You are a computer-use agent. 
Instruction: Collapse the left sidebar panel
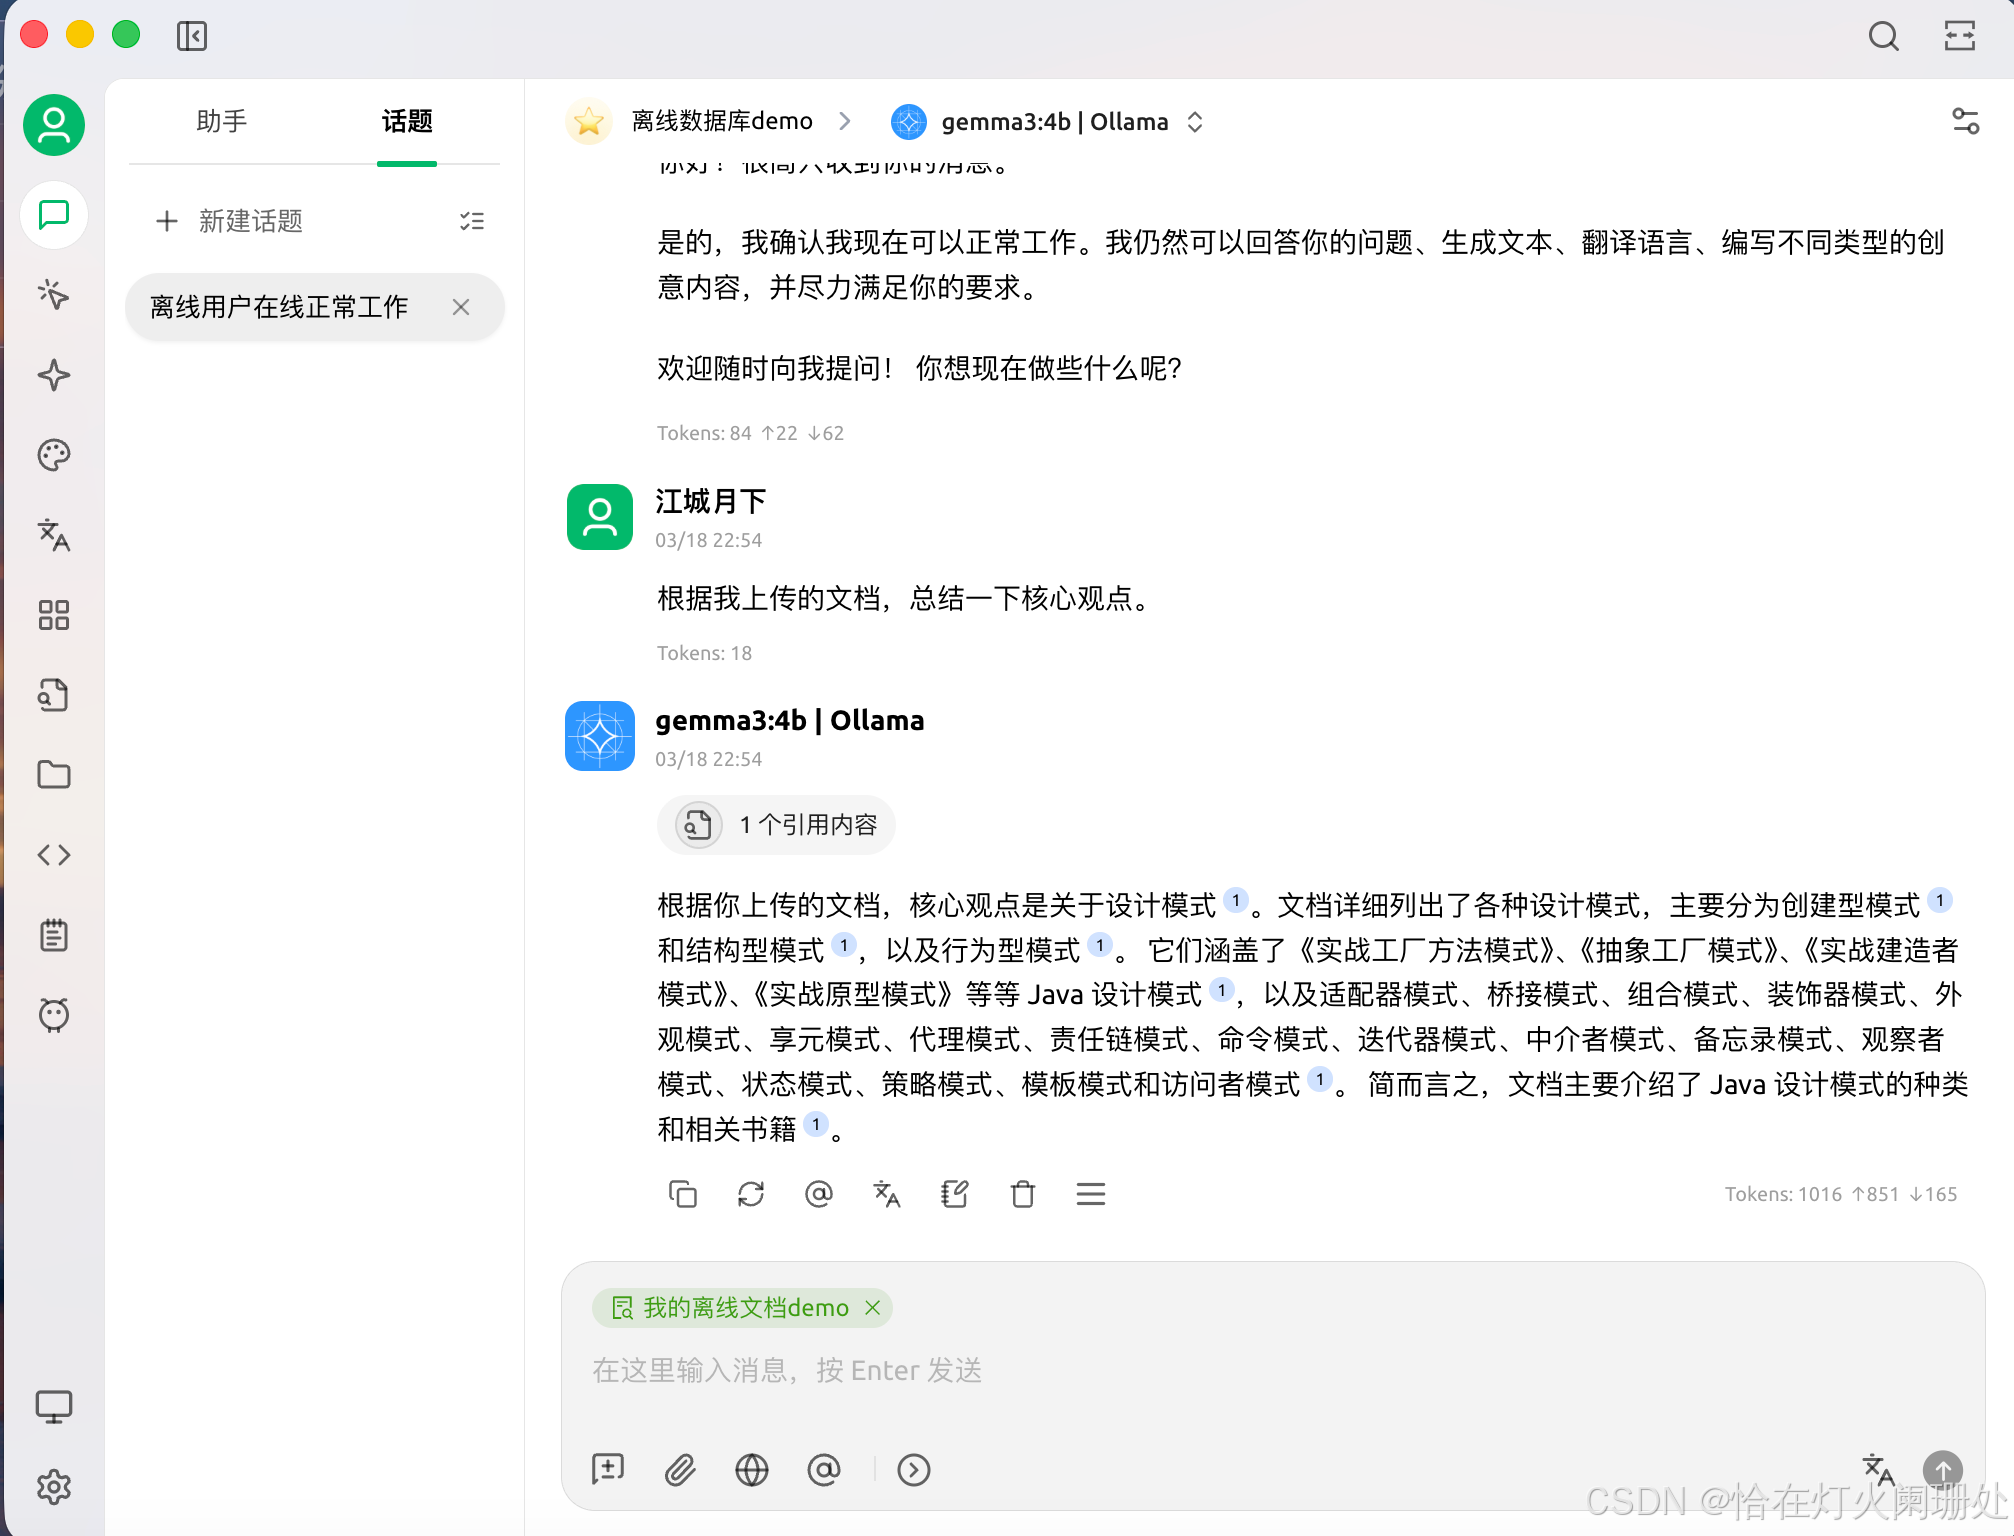click(192, 37)
